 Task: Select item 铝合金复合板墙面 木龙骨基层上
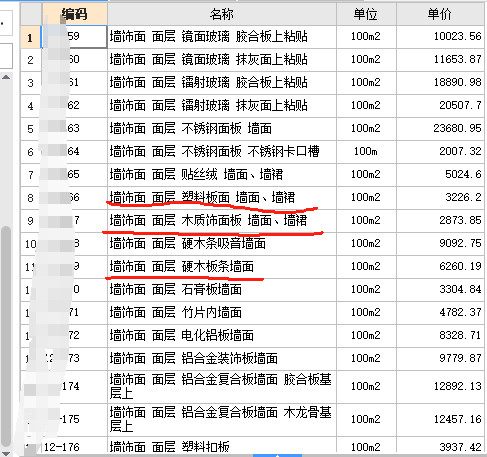(221, 419)
